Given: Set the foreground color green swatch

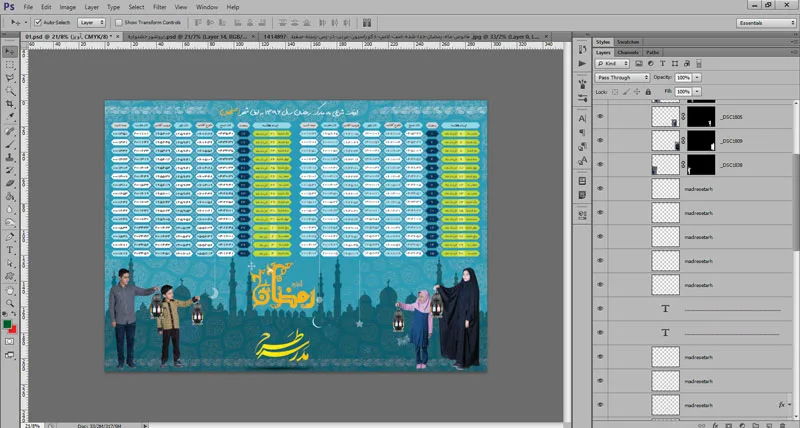Looking at the screenshot, I should tap(7, 324).
